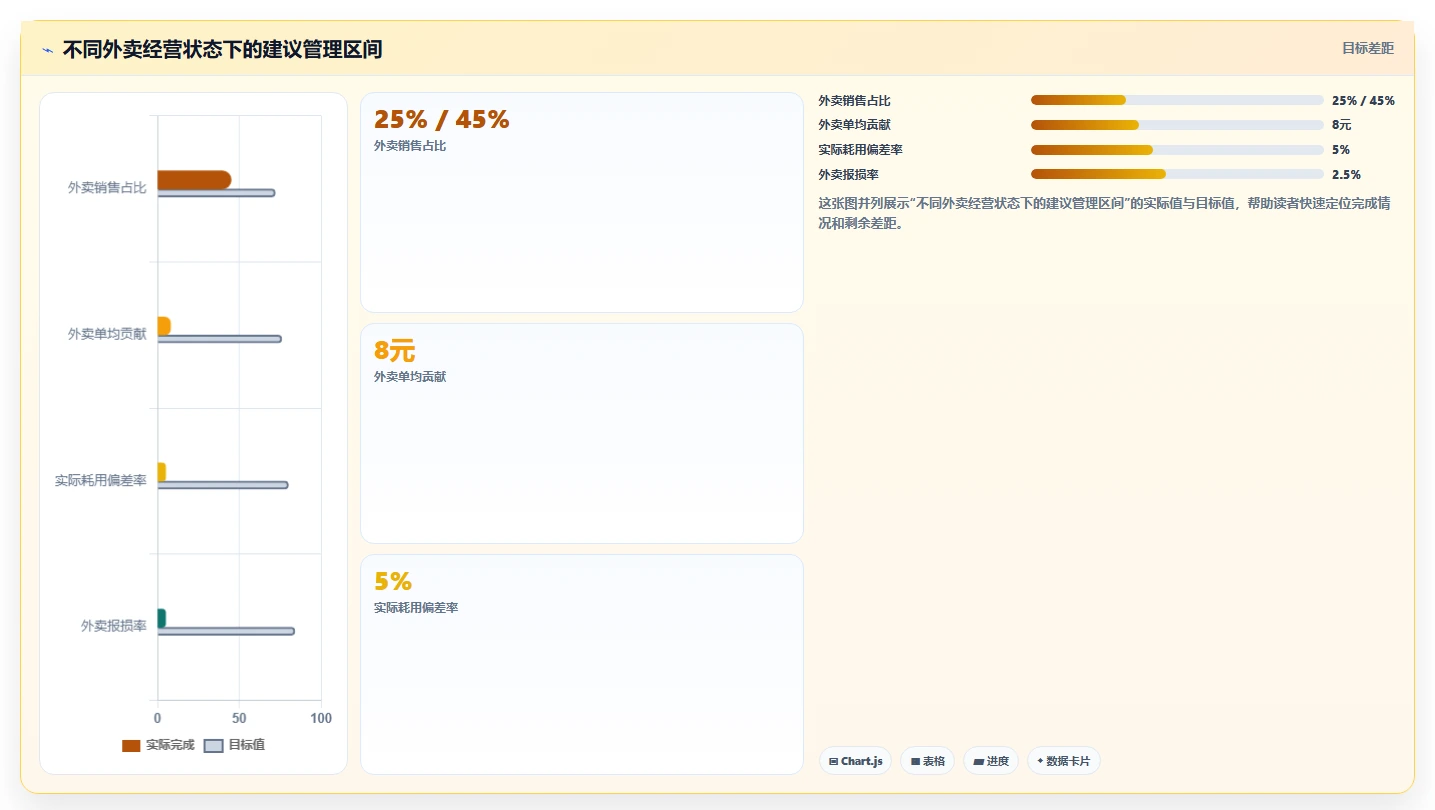Viewport: 1435px width, 810px height.
Task: Click the 进度 tag chip
Action: coord(991,761)
